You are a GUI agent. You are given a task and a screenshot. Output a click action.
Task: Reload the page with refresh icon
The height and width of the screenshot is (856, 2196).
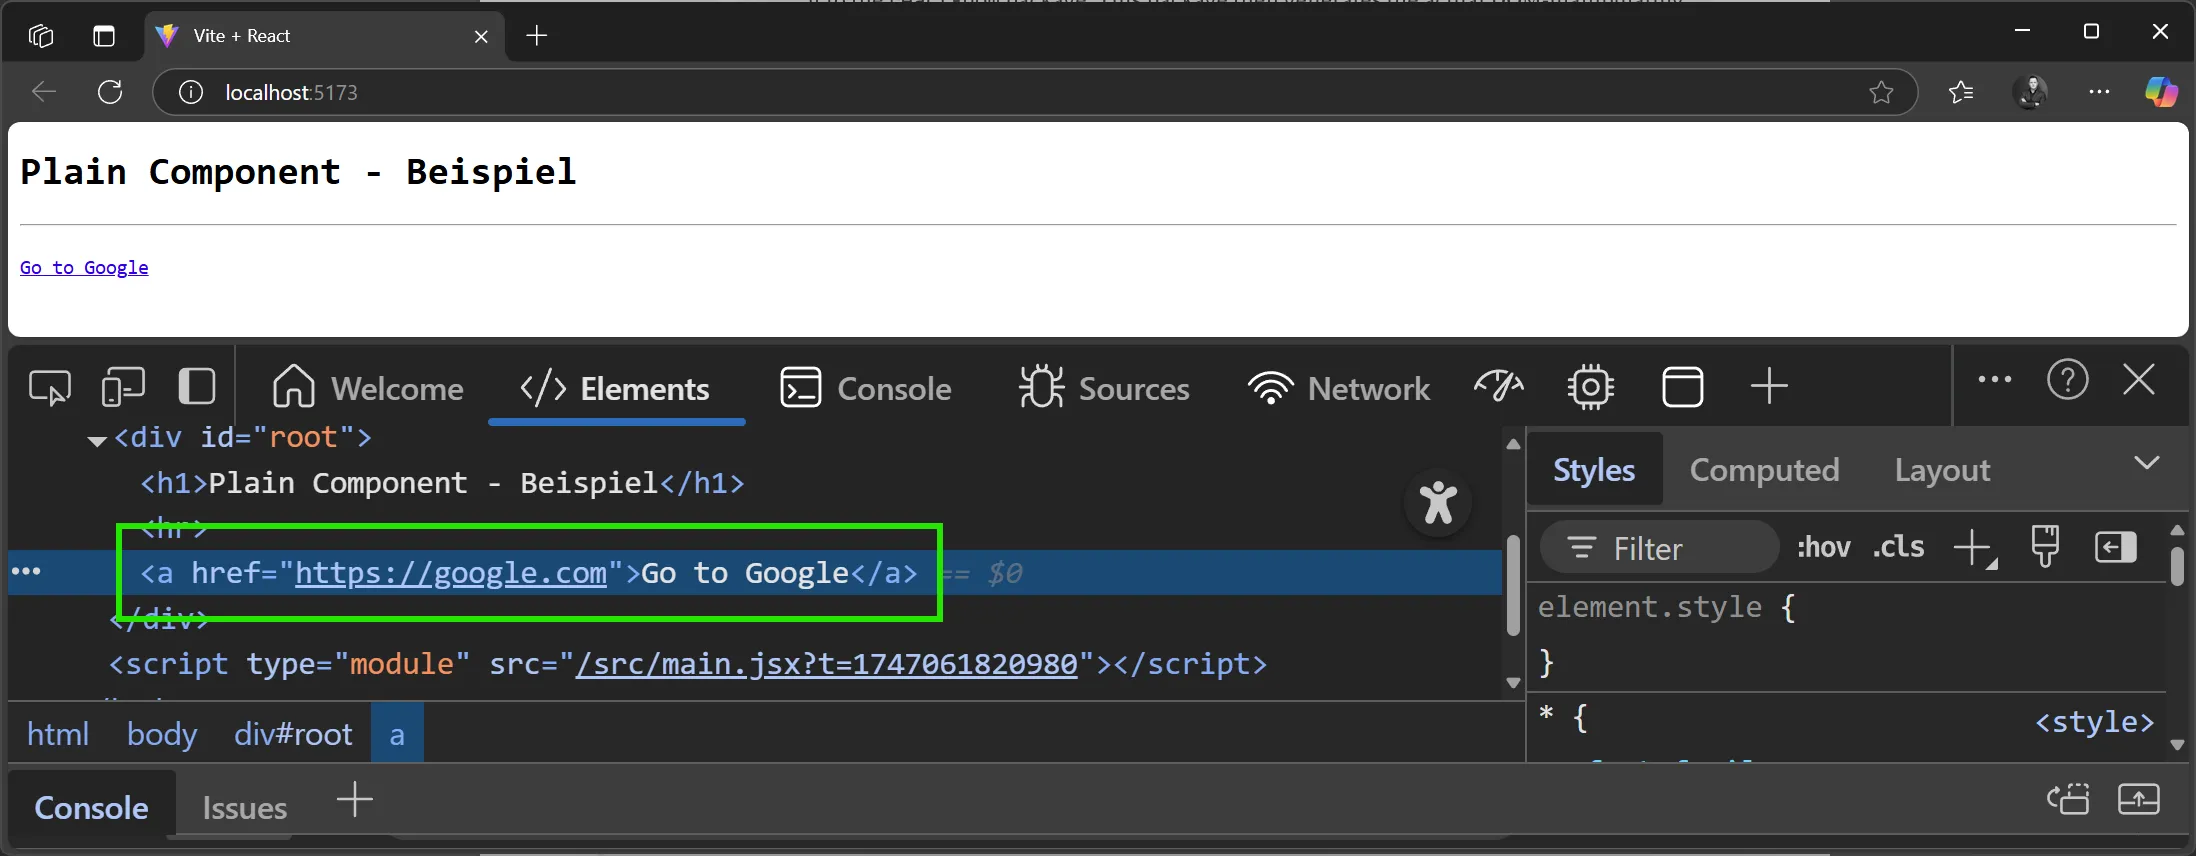tap(110, 92)
